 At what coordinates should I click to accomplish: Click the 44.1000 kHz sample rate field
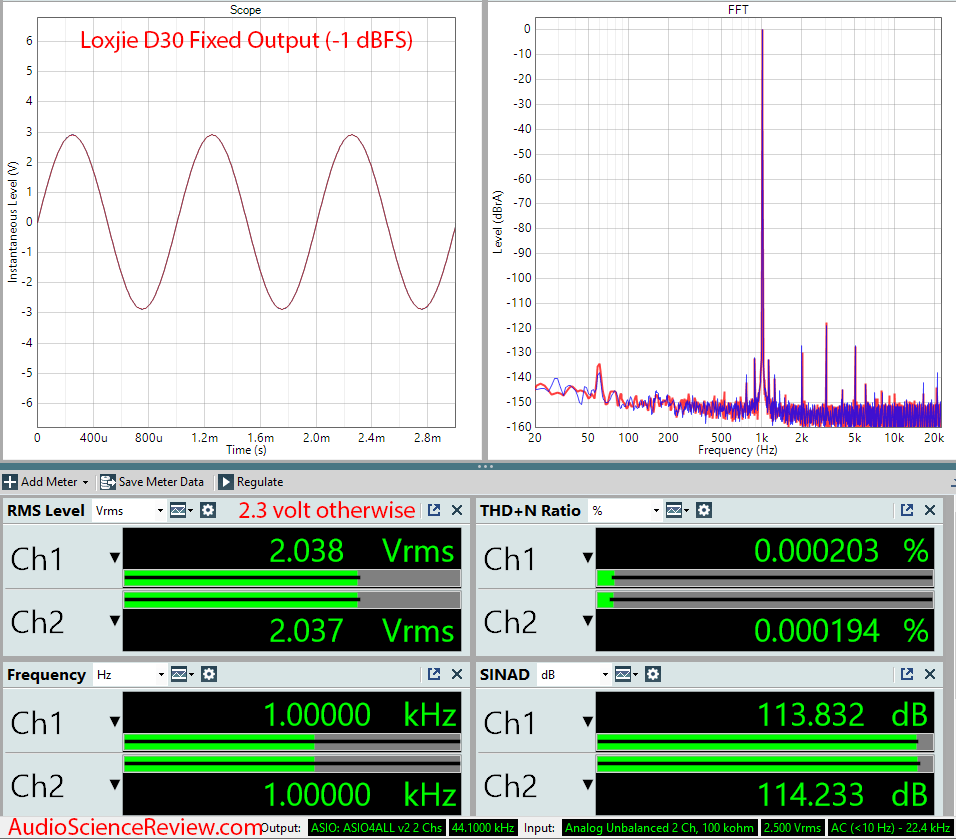coord(483,828)
